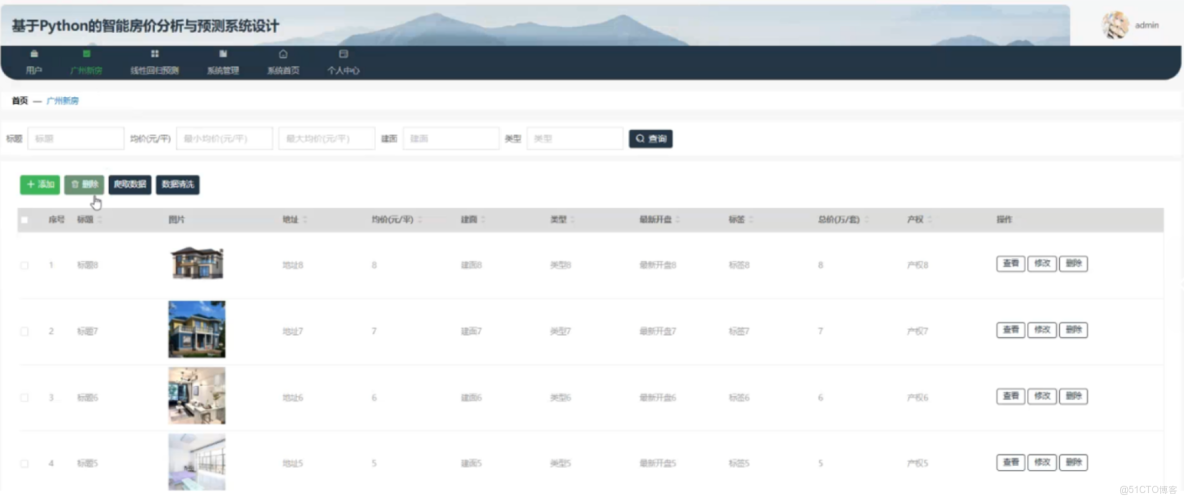
Task: Sort by the 标题 column sort arrows
Action: (x=100, y=220)
